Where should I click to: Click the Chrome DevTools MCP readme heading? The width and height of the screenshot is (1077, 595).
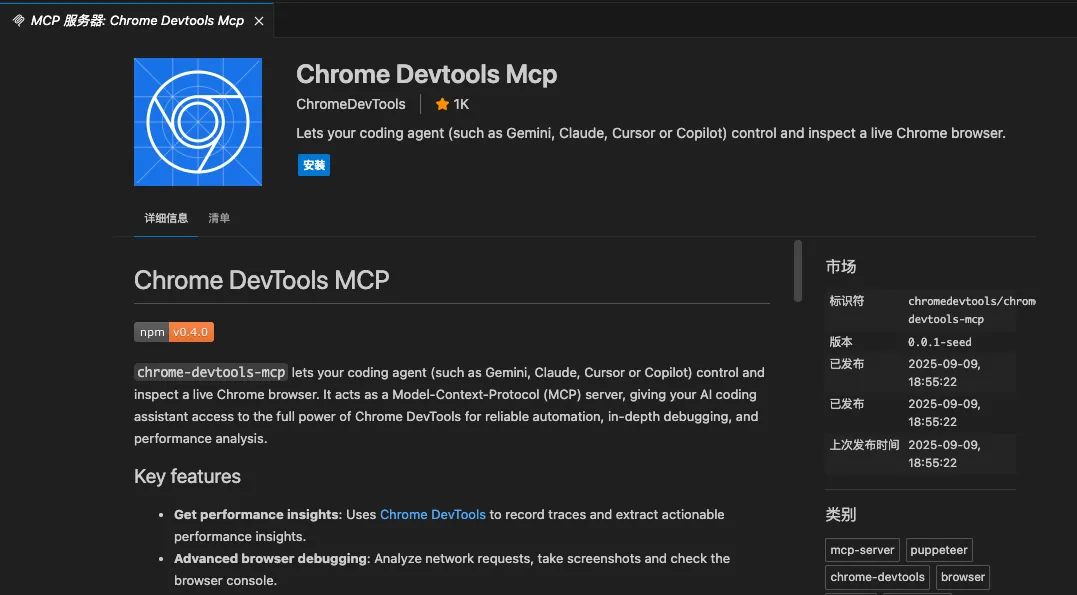tap(262, 280)
